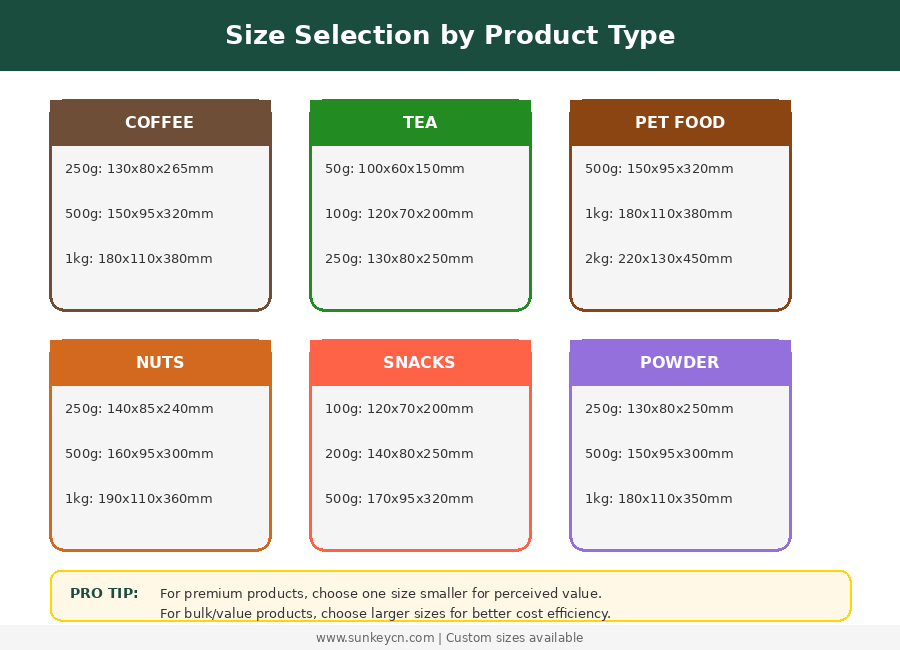Click Nuts 500g 160x95x300mm size
900x650 pixels.
coord(139,454)
